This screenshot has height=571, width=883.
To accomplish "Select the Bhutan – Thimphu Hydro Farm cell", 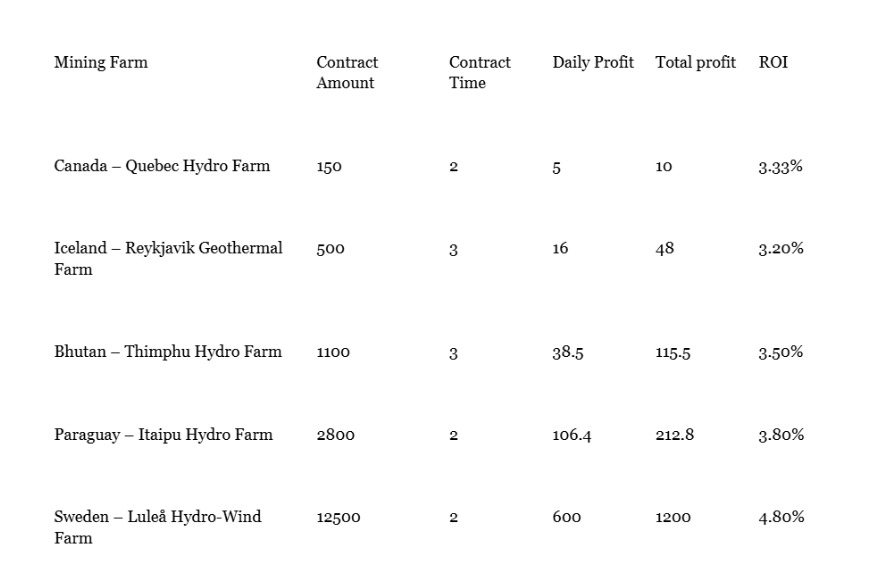I will [168, 352].
